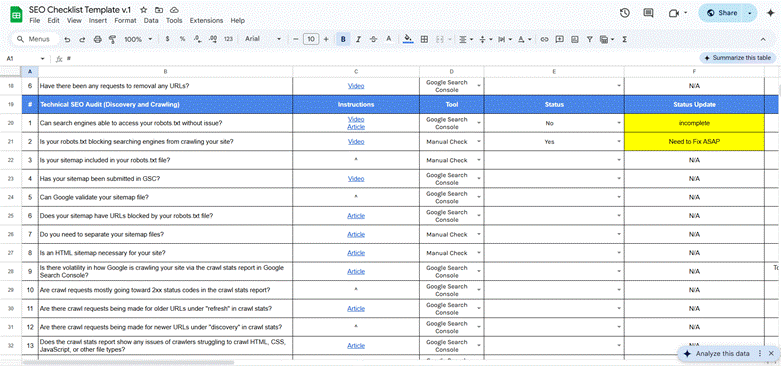Open Functions sigma icon
The image size is (781, 366).
(625, 39)
